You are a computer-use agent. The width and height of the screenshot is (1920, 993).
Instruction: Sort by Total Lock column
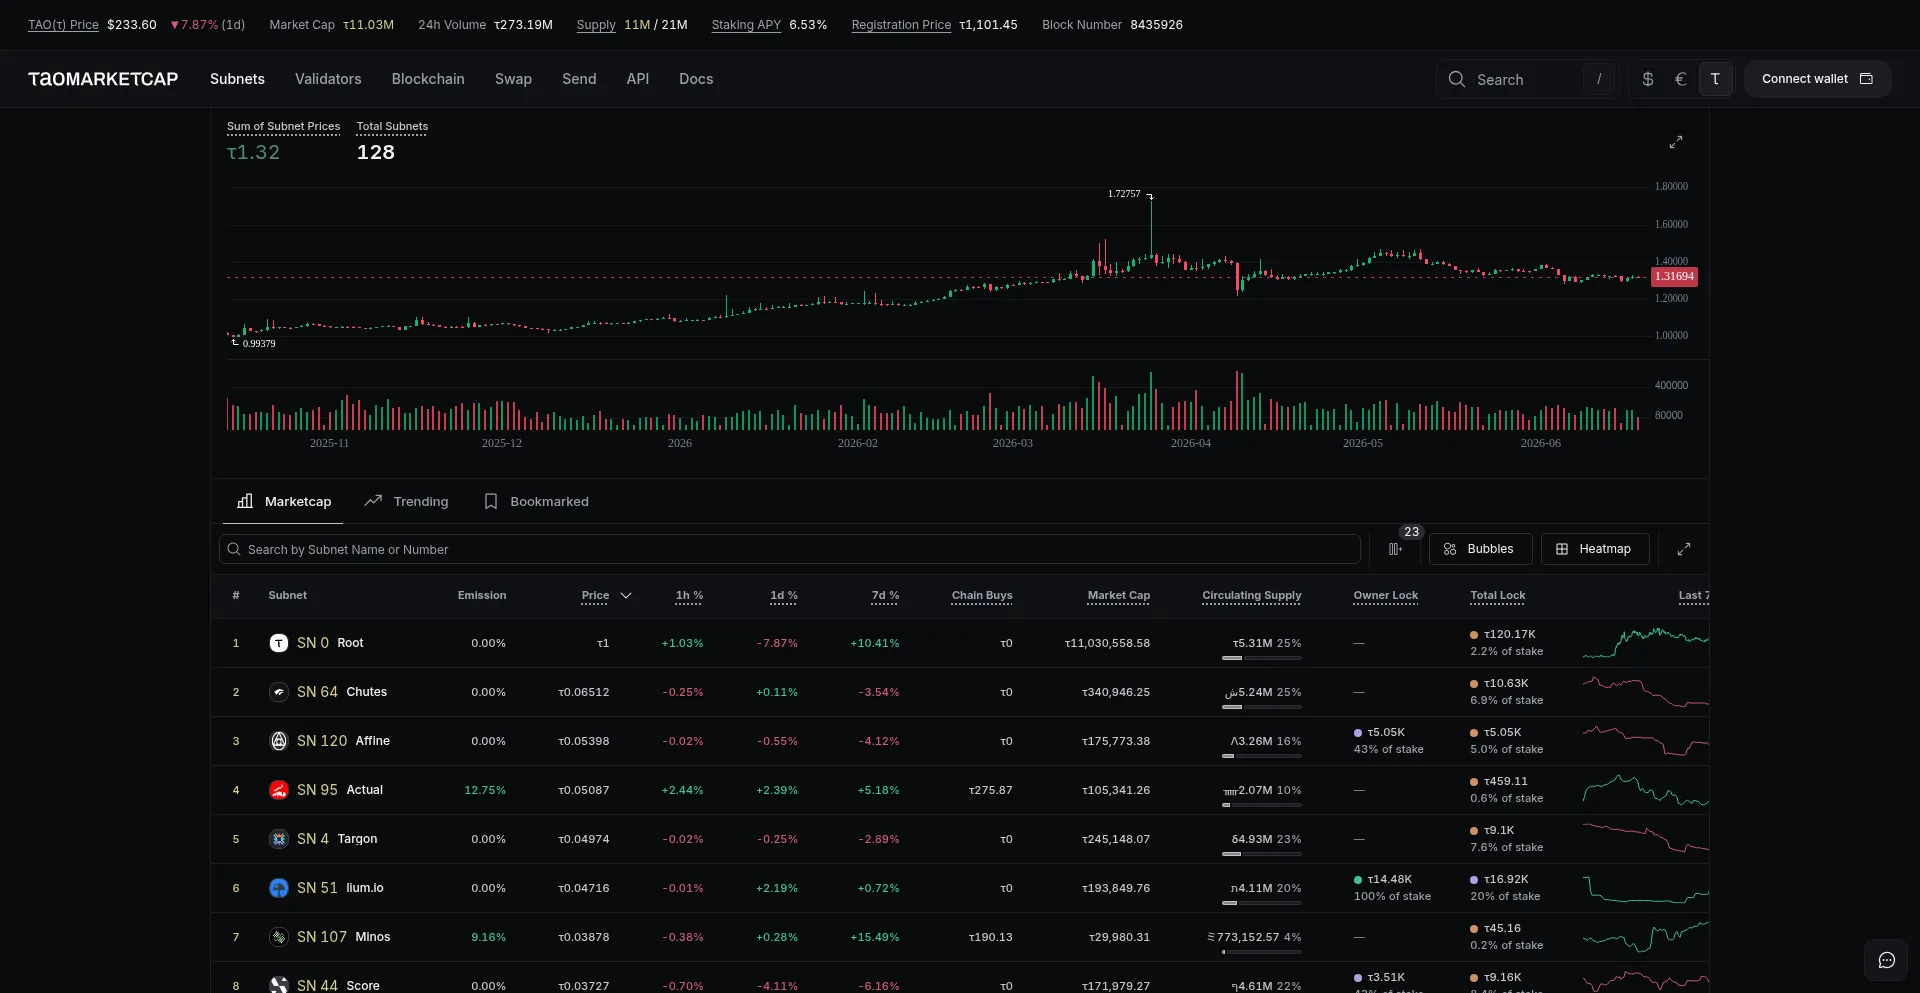click(x=1498, y=595)
